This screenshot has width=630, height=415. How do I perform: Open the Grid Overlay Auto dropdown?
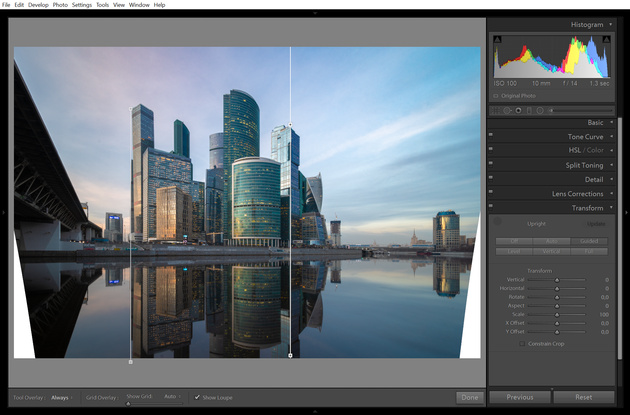172,396
